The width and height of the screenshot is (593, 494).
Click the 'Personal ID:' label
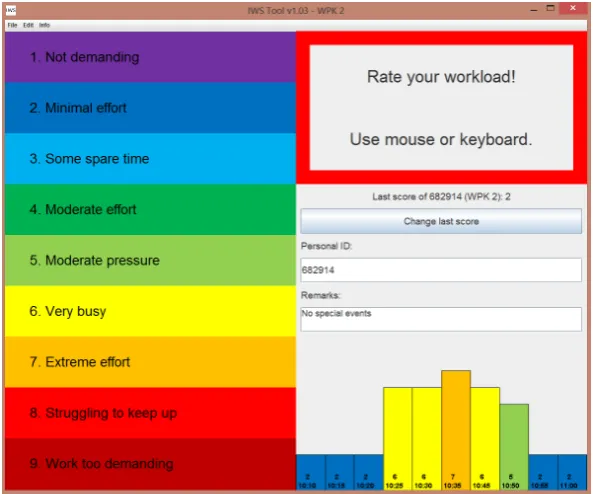326,246
